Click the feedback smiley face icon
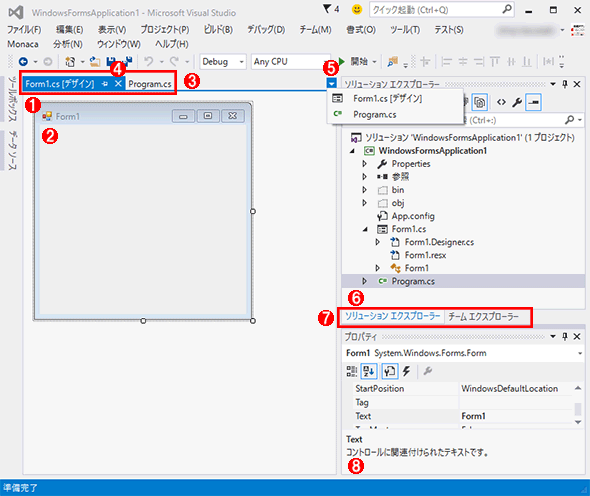The image size is (590, 496). (x=357, y=9)
